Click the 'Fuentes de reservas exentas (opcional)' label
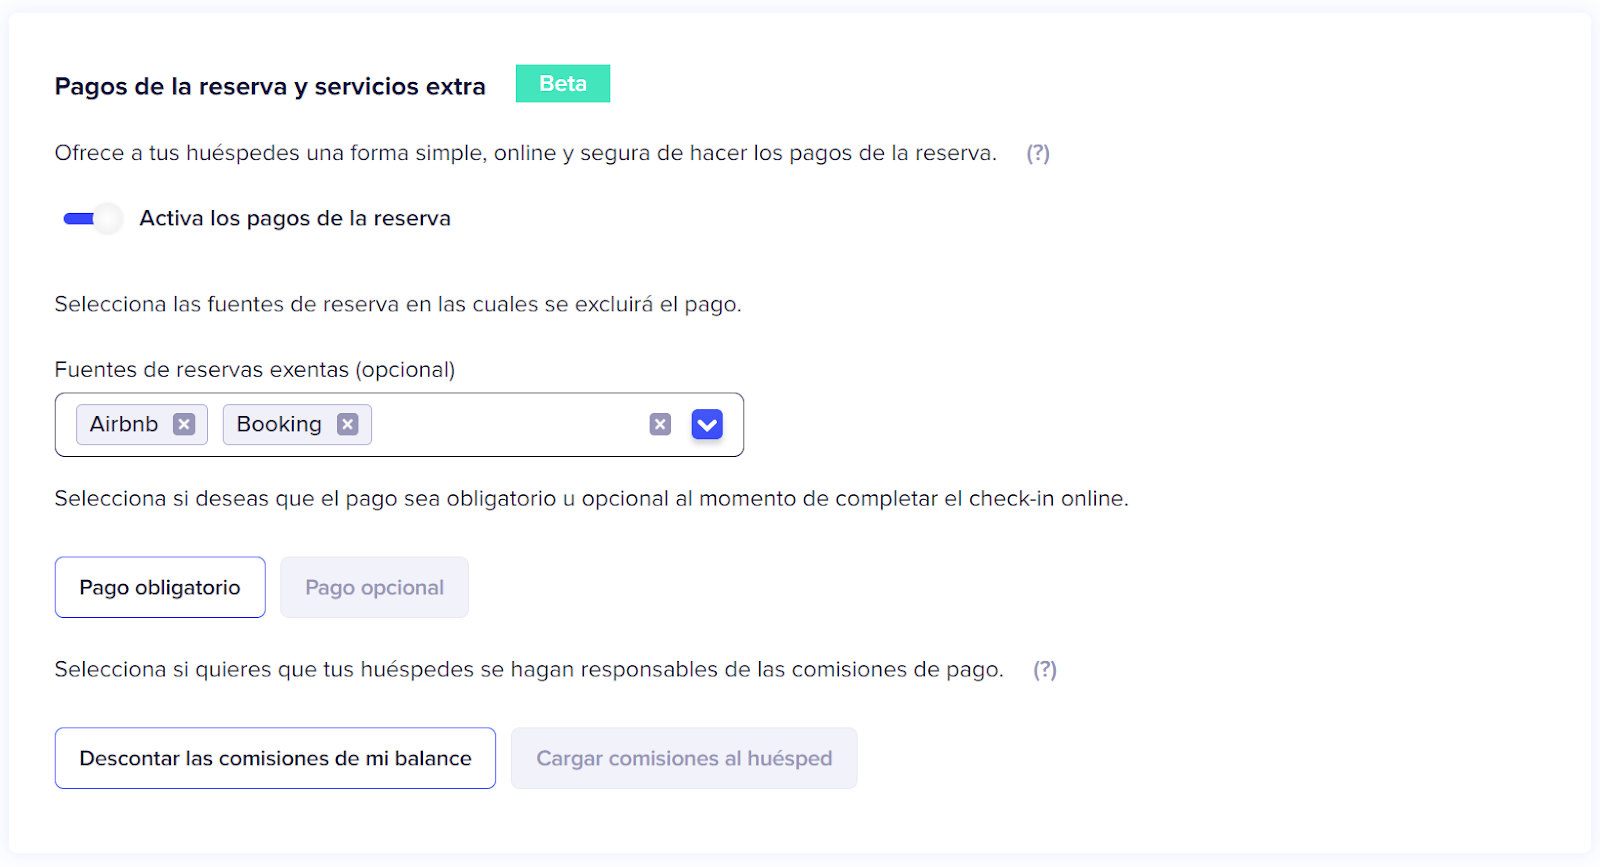This screenshot has width=1600, height=867. 255,370
